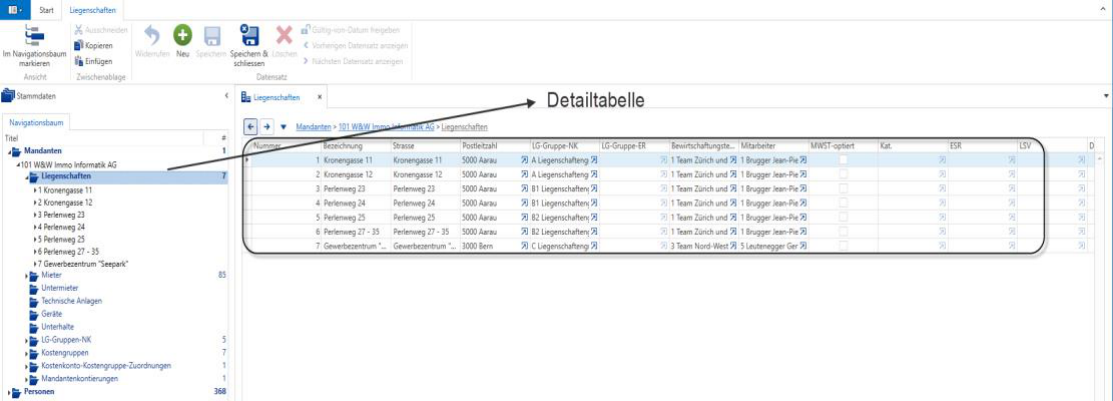Open the application menu button top-left
The image size is (1113, 401).
click(x=14, y=9)
